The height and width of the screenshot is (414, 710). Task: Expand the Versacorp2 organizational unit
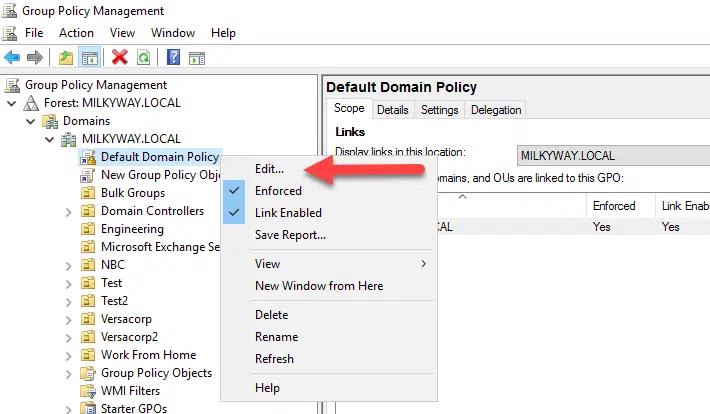(68, 338)
